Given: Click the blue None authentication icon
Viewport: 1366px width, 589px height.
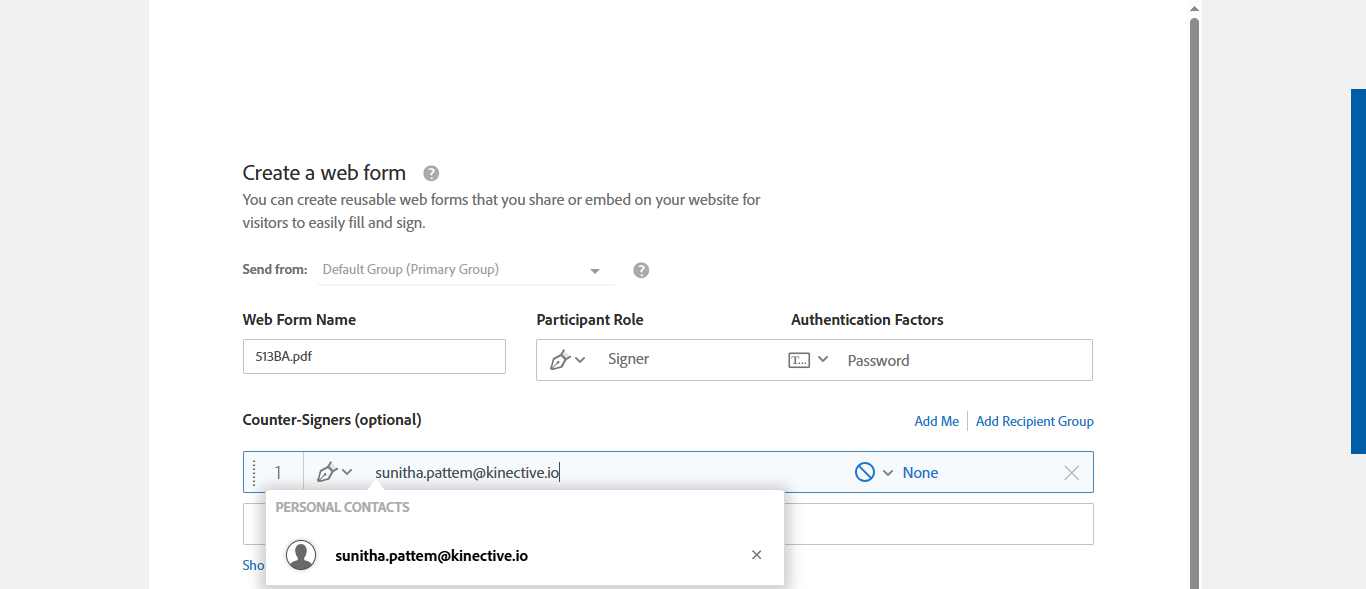Looking at the screenshot, I should [865, 472].
